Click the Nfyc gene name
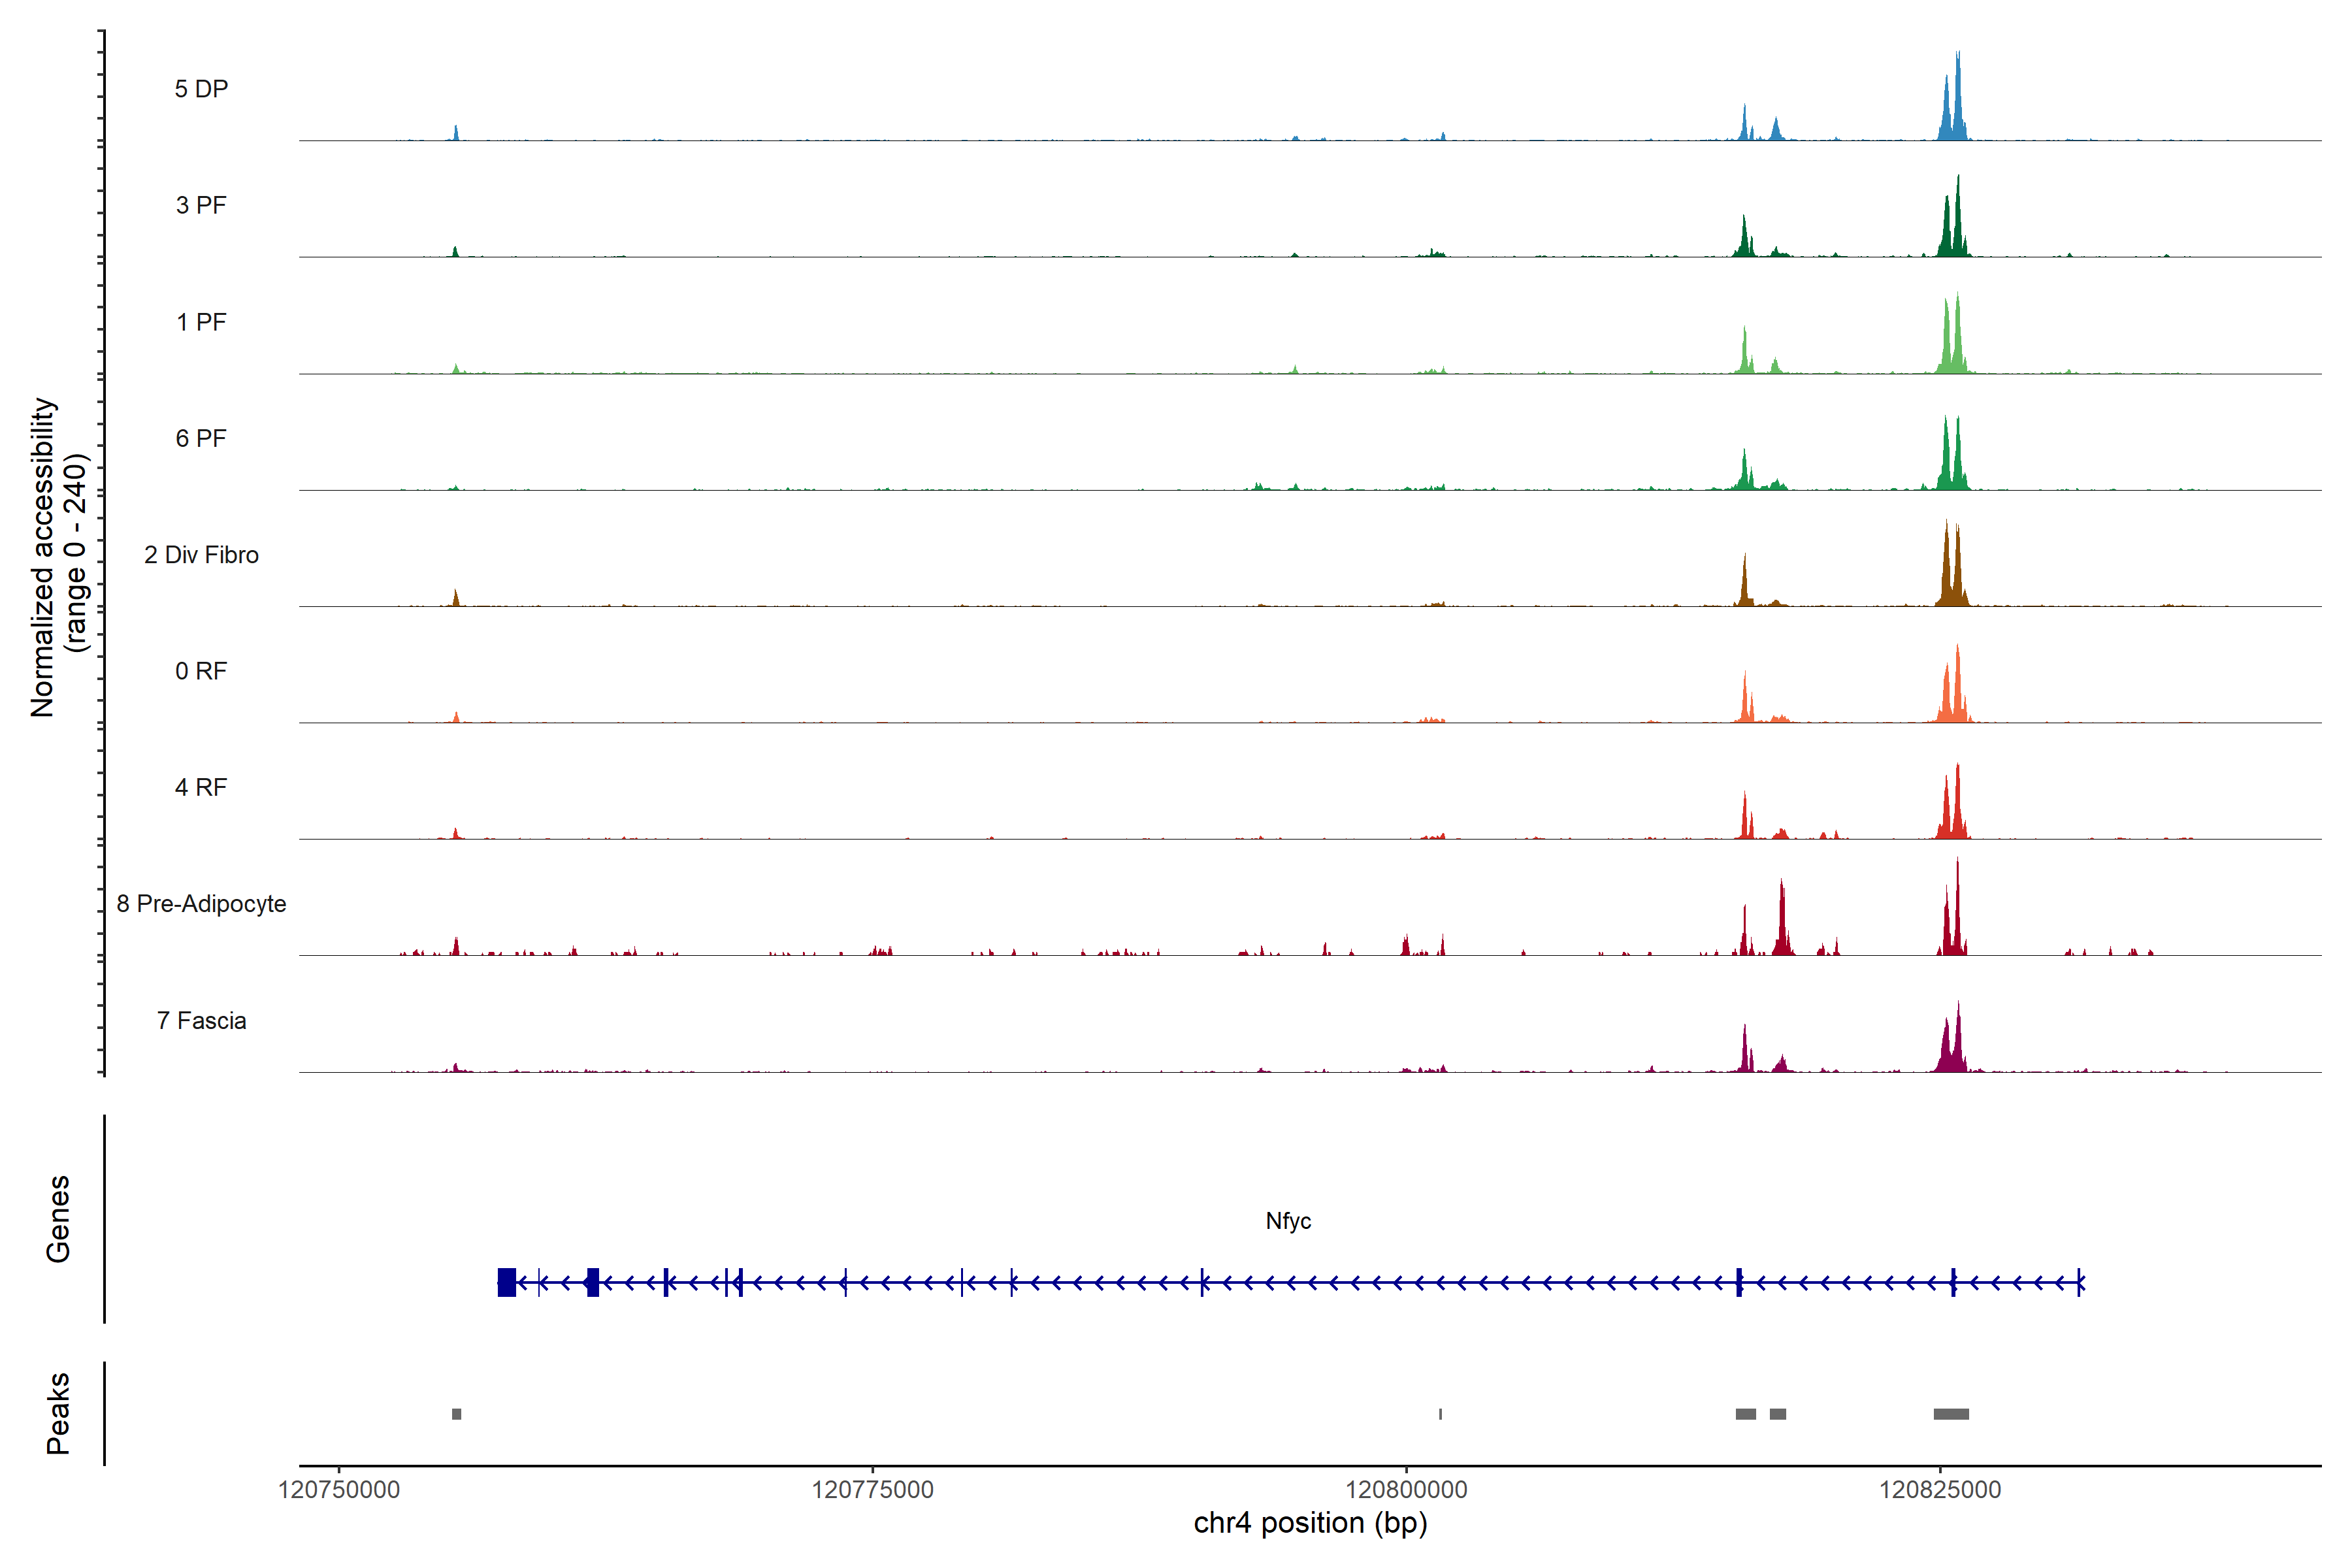The image size is (2352, 1568). pyautogui.click(x=1288, y=1221)
